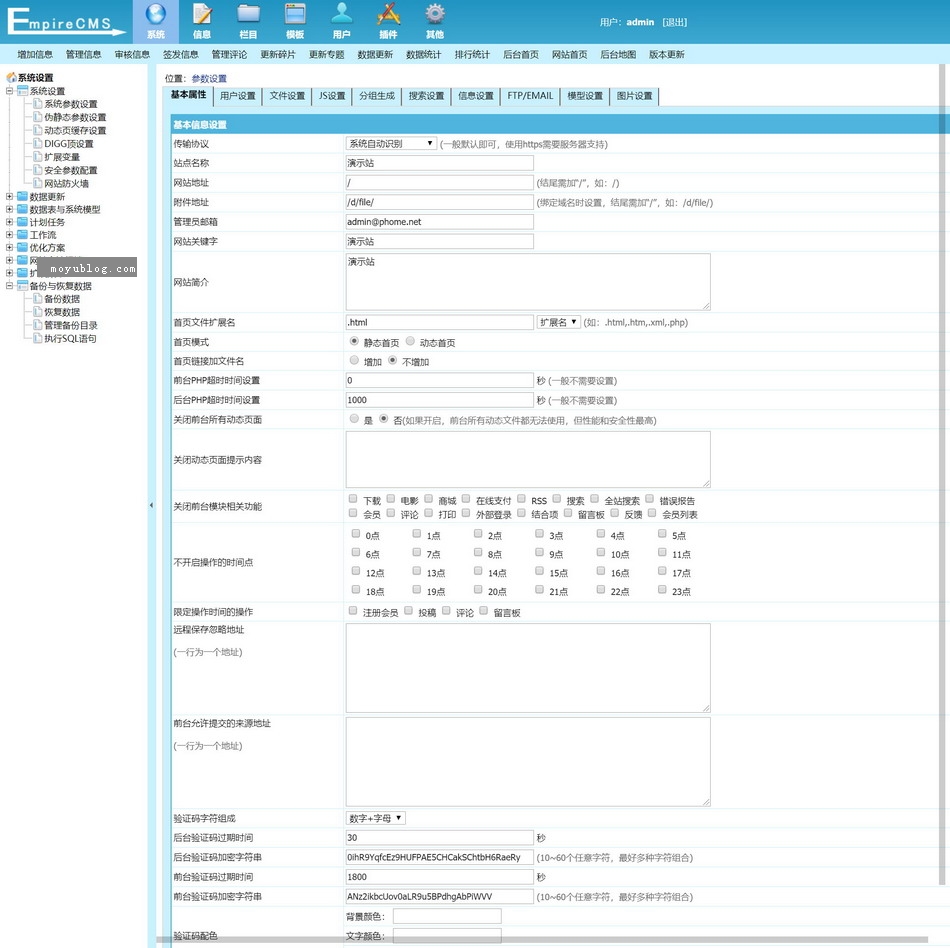The image size is (950, 948).
Task: Click the 插件 plugin tools icon
Action: 388,15
